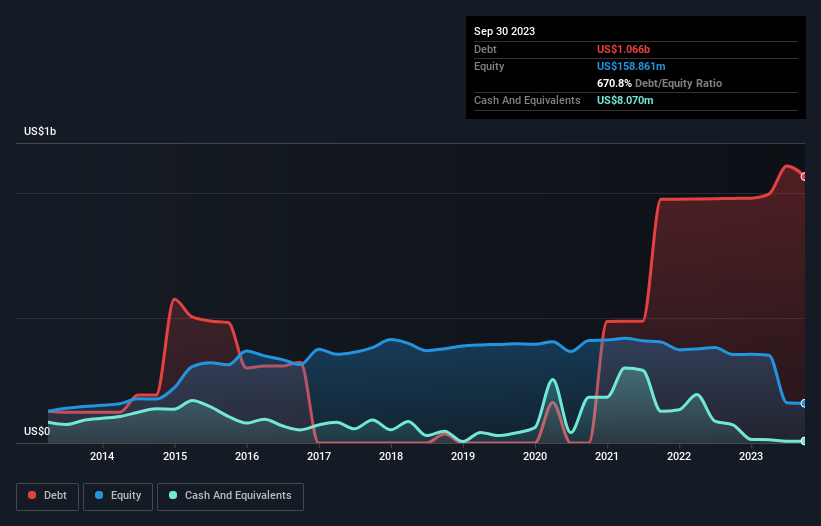Click the 2018 x-axis label

[x=391, y=456]
